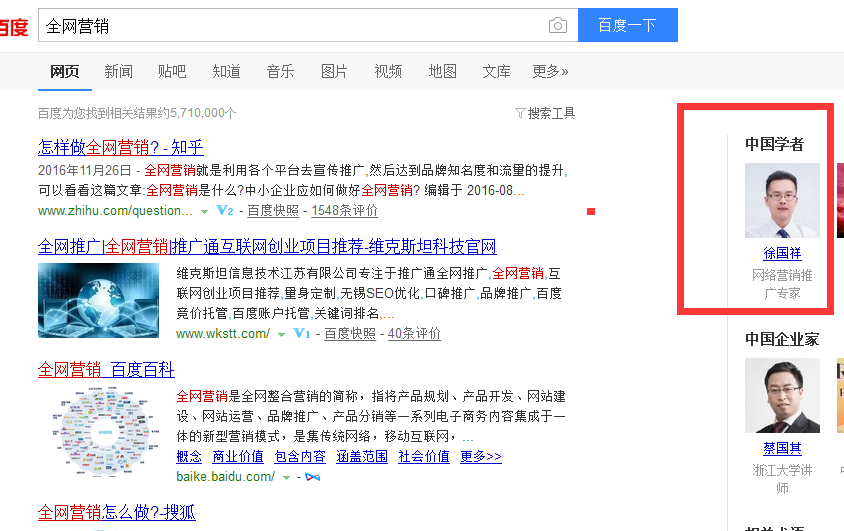
Task: Open result 怎样做全网营销? - 知乎
Action: coord(121,147)
